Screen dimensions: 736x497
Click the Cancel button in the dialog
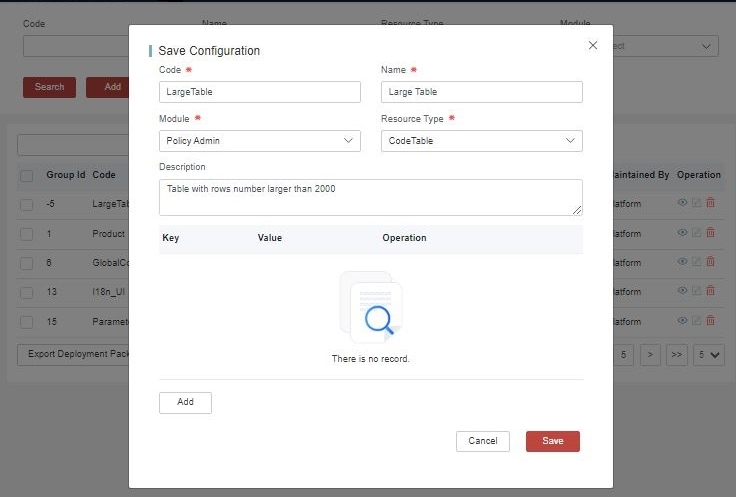tap(483, 441)
